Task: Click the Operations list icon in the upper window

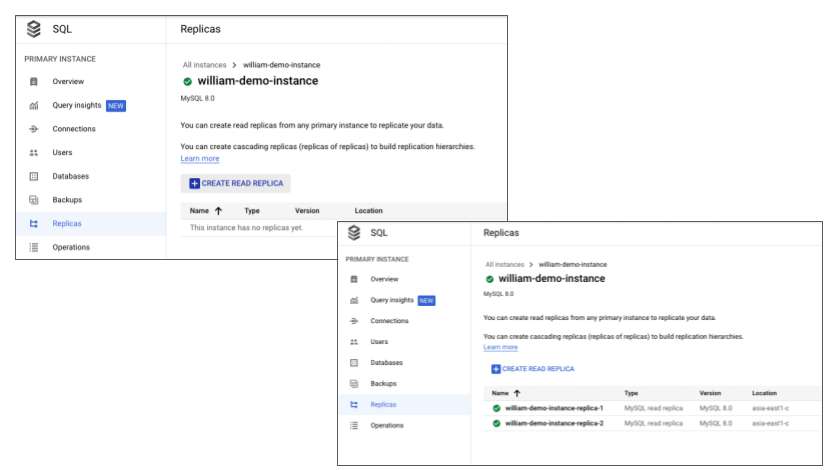Action: coord(34,247)
